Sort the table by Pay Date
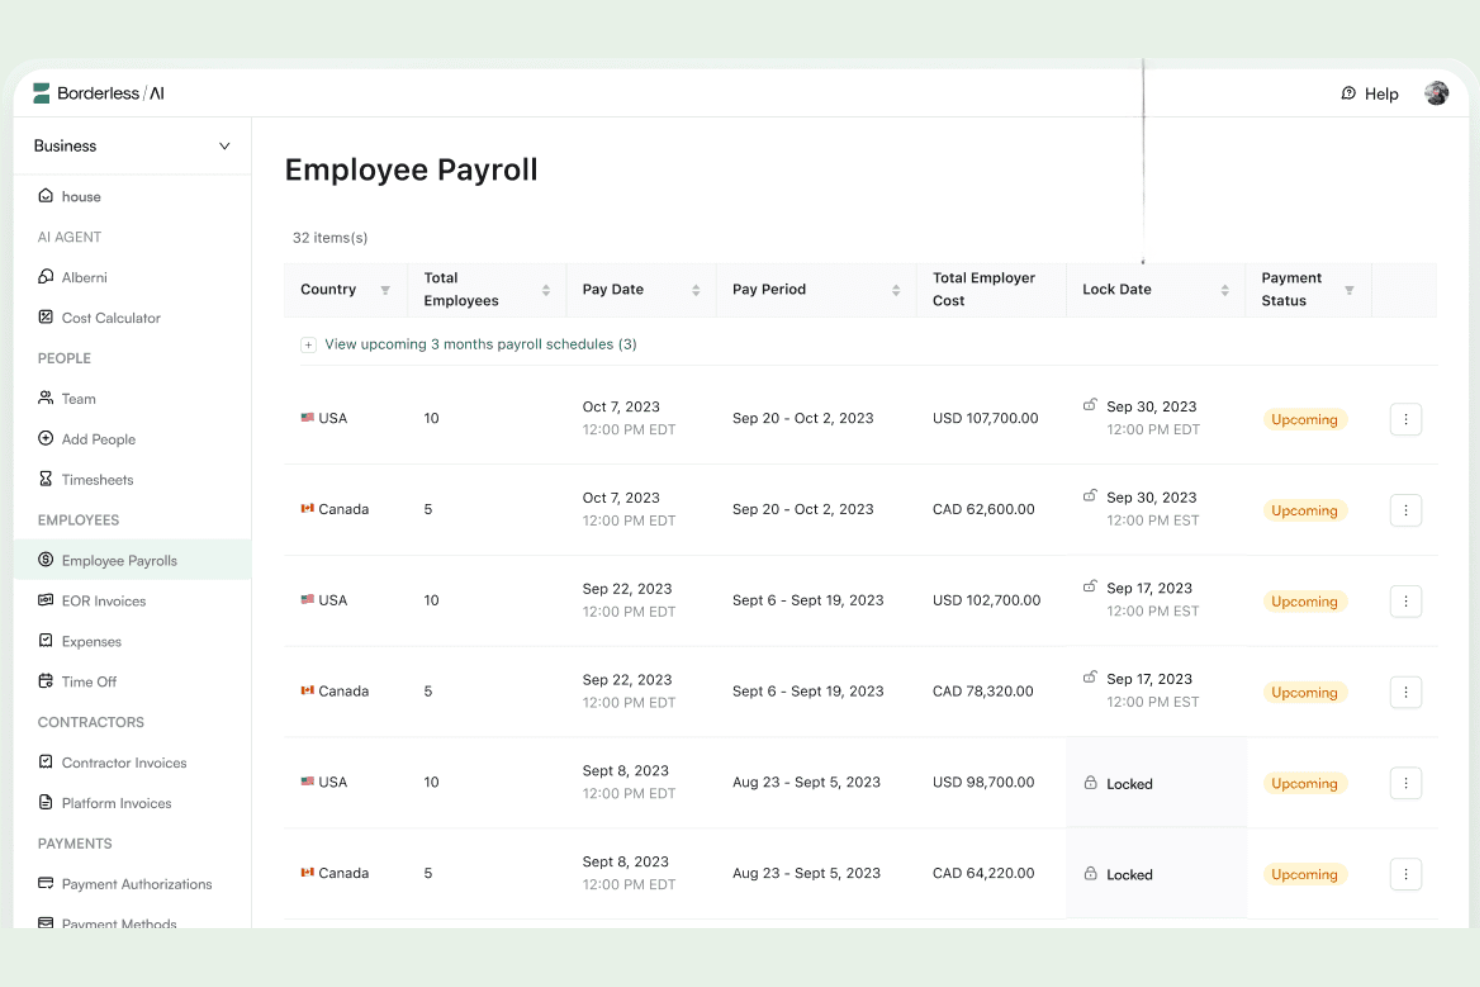1480x987 pixels. tap(697, 289)
